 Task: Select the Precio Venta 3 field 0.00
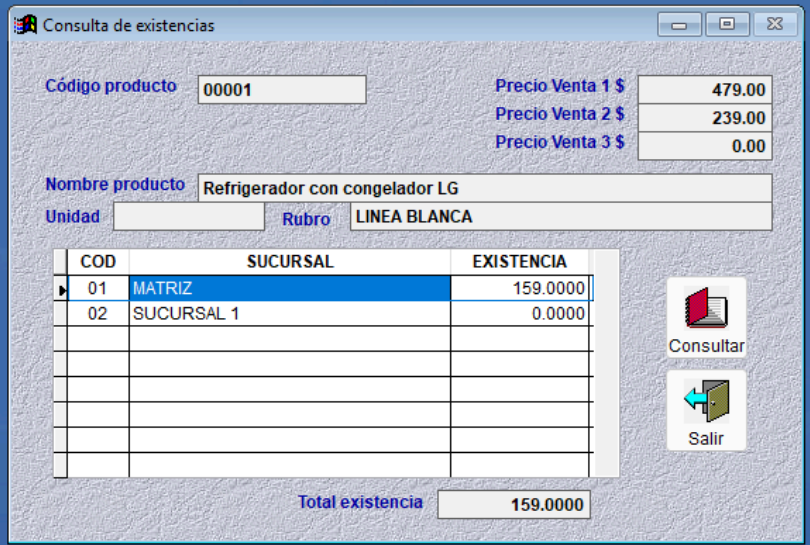pyautogui.click(x=705, y=146)
